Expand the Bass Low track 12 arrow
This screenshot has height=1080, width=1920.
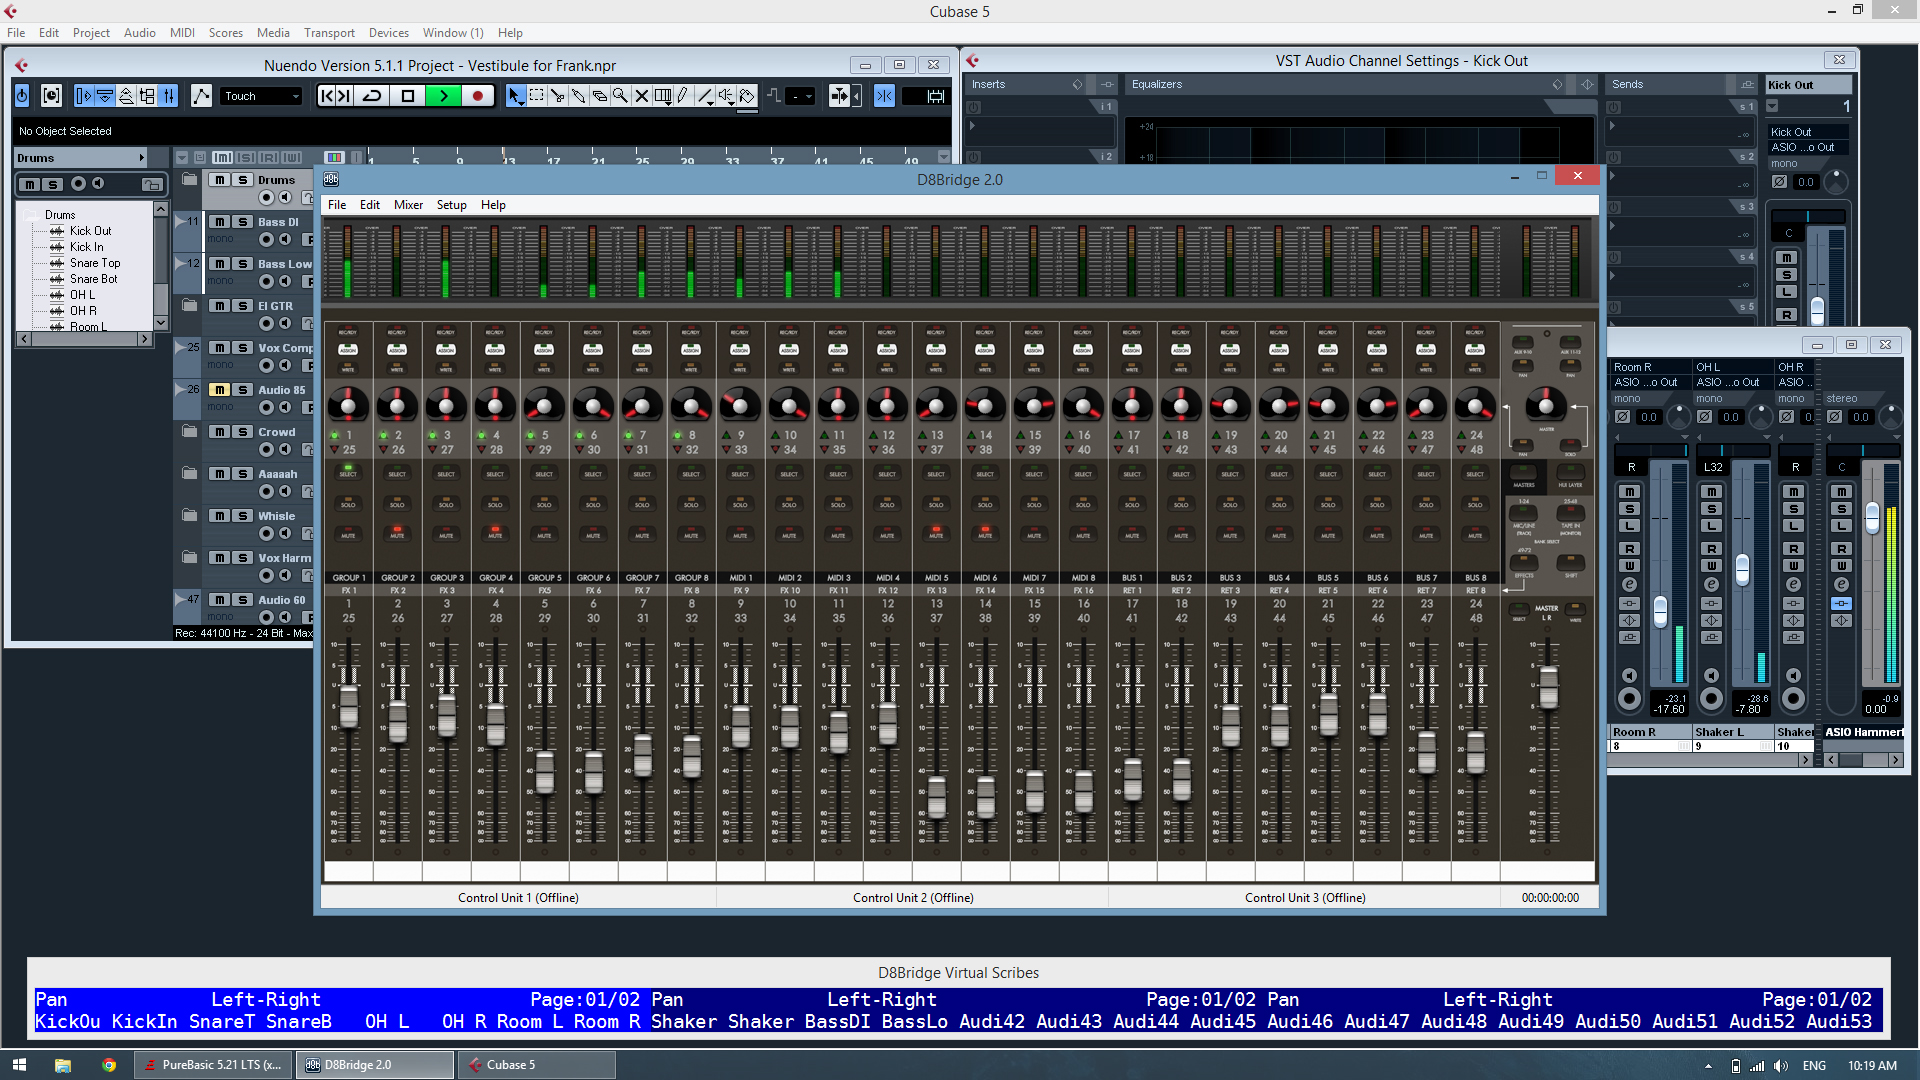180,263
